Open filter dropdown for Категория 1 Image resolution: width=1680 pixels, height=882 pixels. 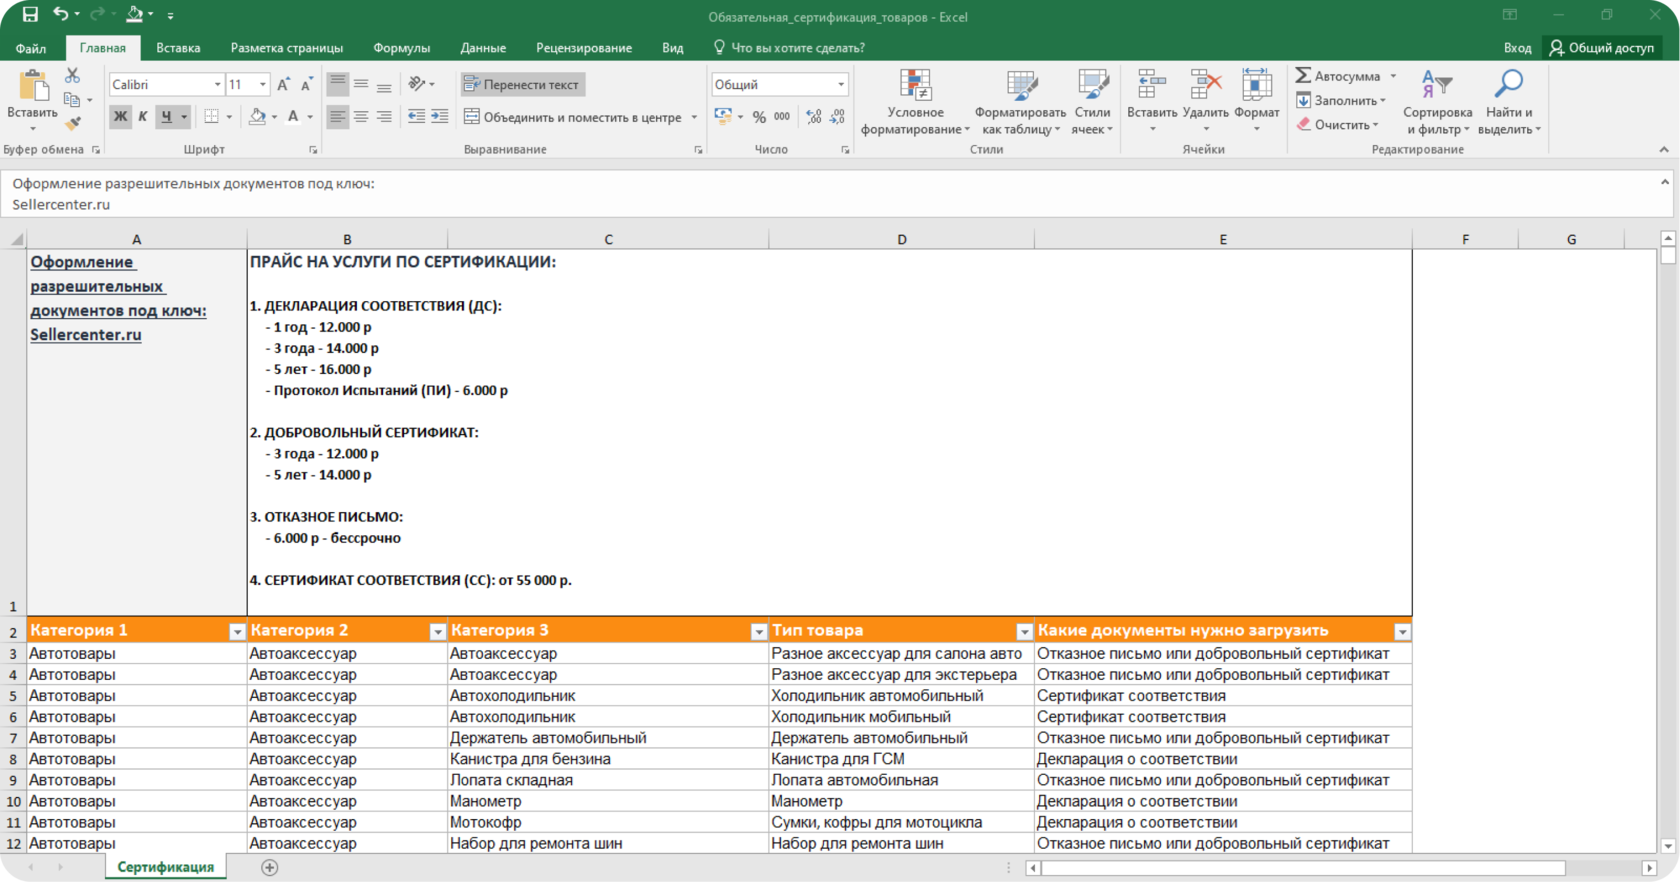(237, 631)
